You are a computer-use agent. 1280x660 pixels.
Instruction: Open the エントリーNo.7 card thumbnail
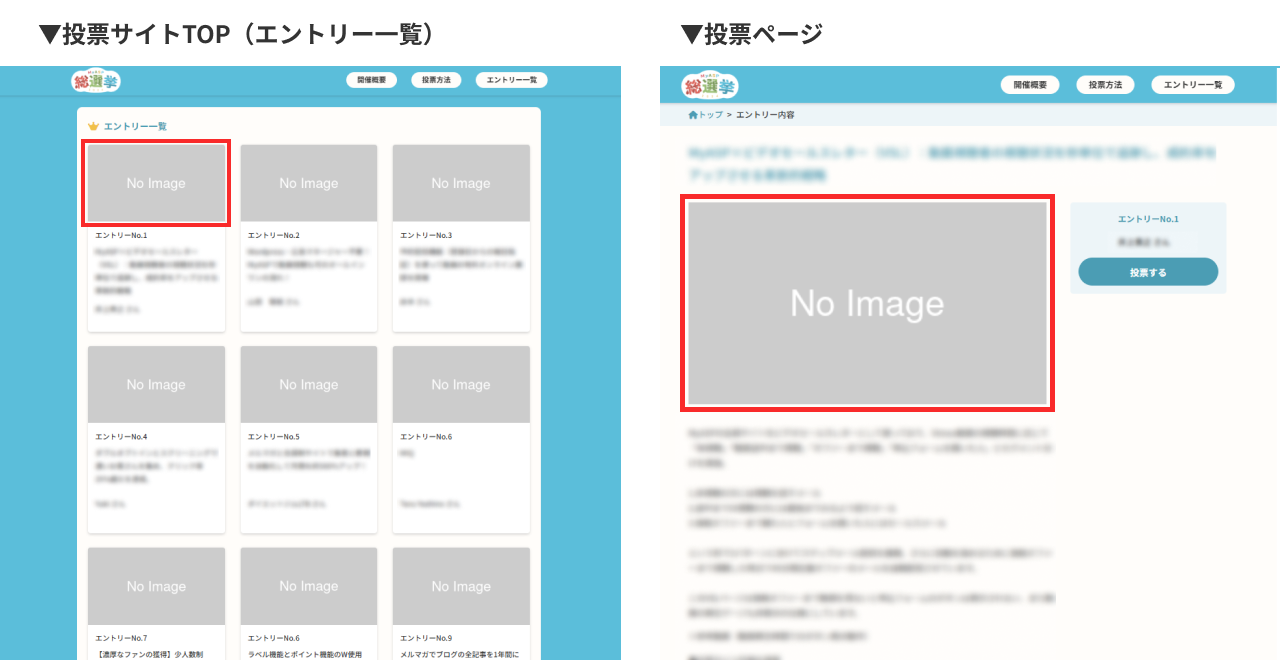point(156,586)
